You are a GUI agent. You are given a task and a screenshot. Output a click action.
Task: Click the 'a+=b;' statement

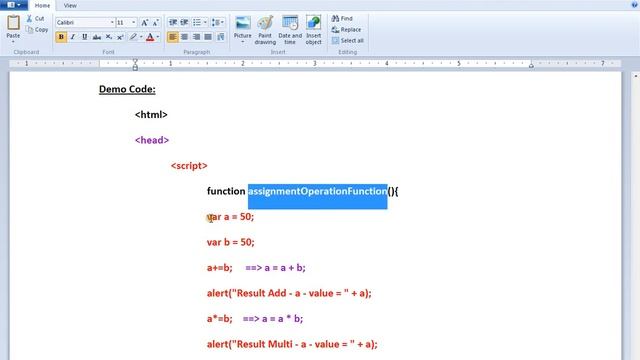(220, 268)
